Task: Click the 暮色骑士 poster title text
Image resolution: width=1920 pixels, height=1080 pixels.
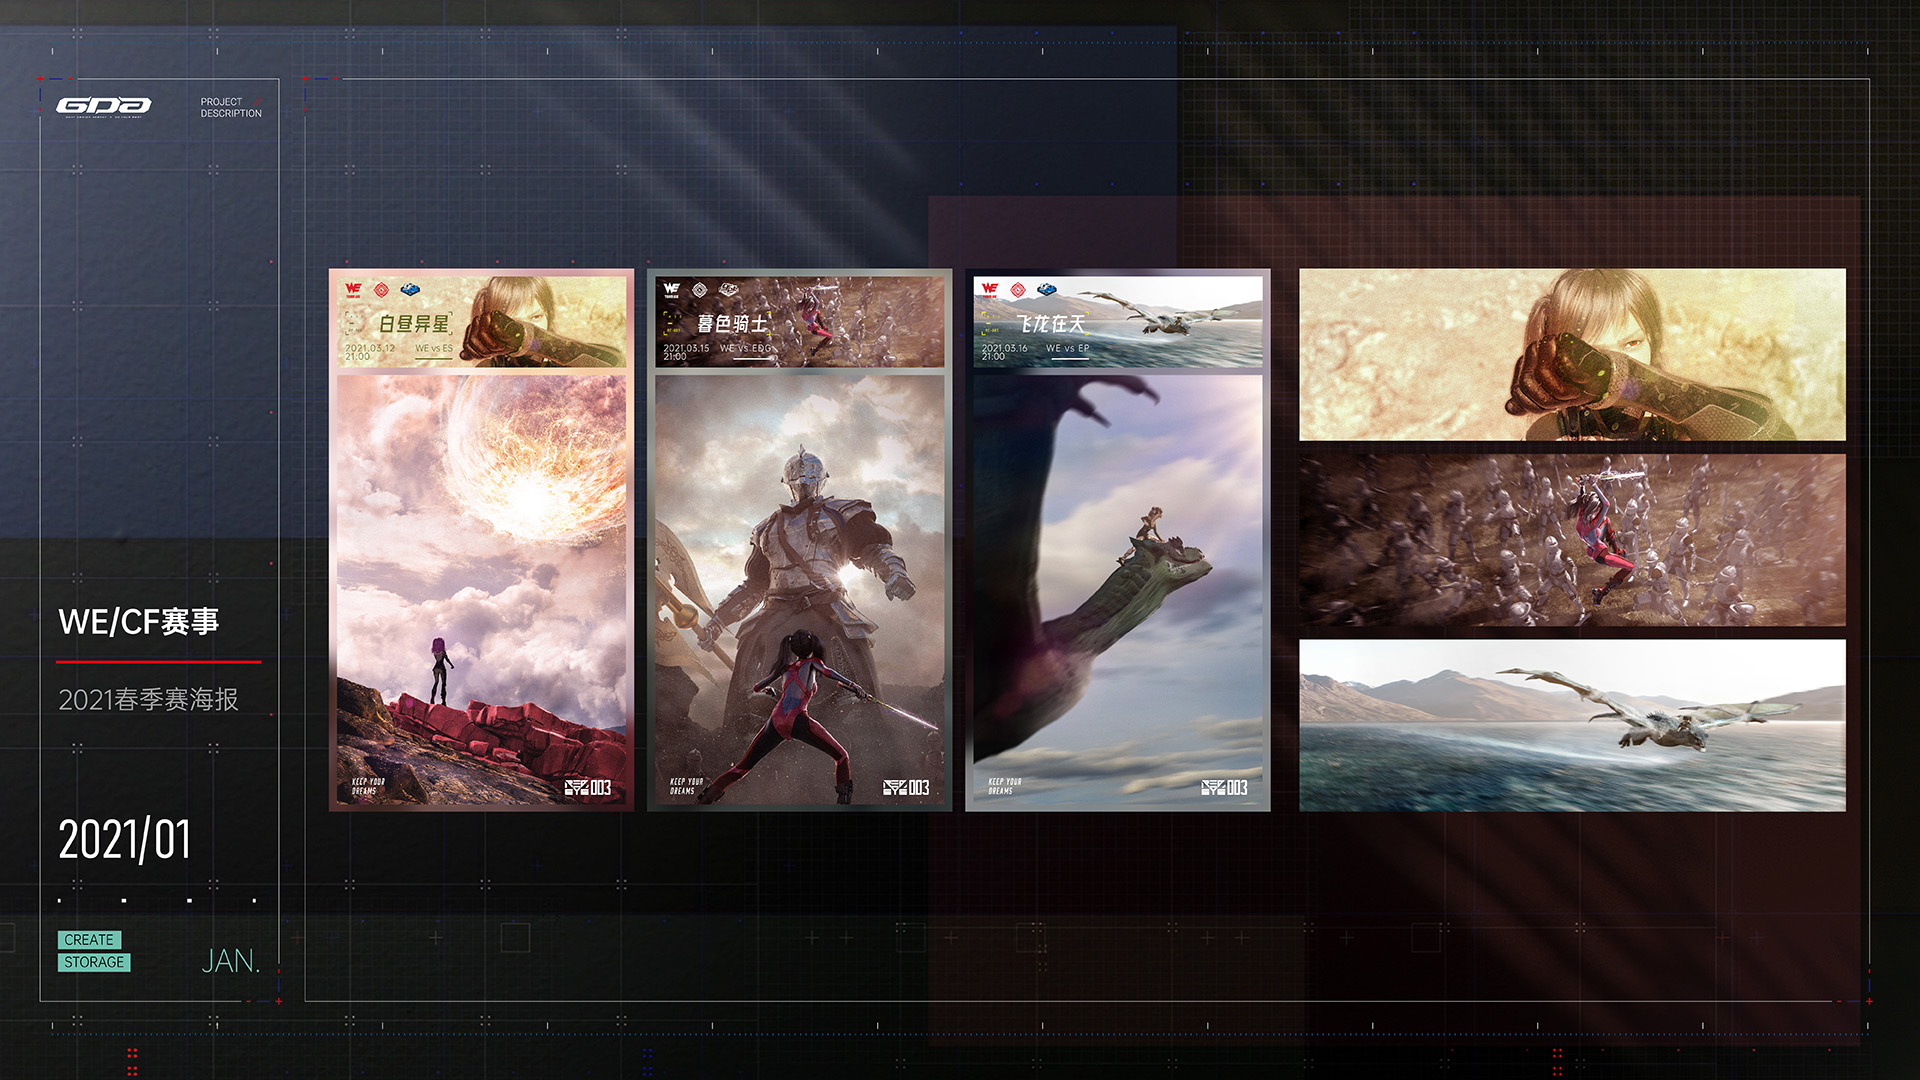Action: [x=732, y=324]
